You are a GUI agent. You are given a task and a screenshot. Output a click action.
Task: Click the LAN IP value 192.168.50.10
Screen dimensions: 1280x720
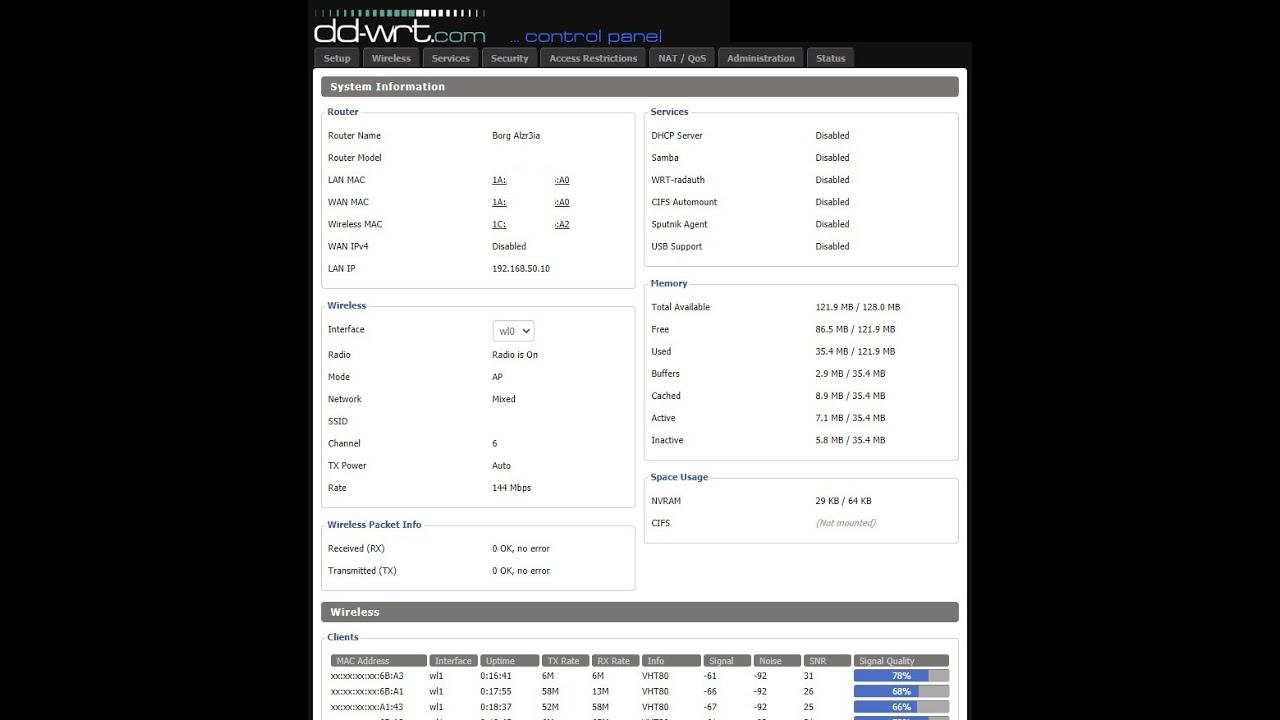point(521,269)
